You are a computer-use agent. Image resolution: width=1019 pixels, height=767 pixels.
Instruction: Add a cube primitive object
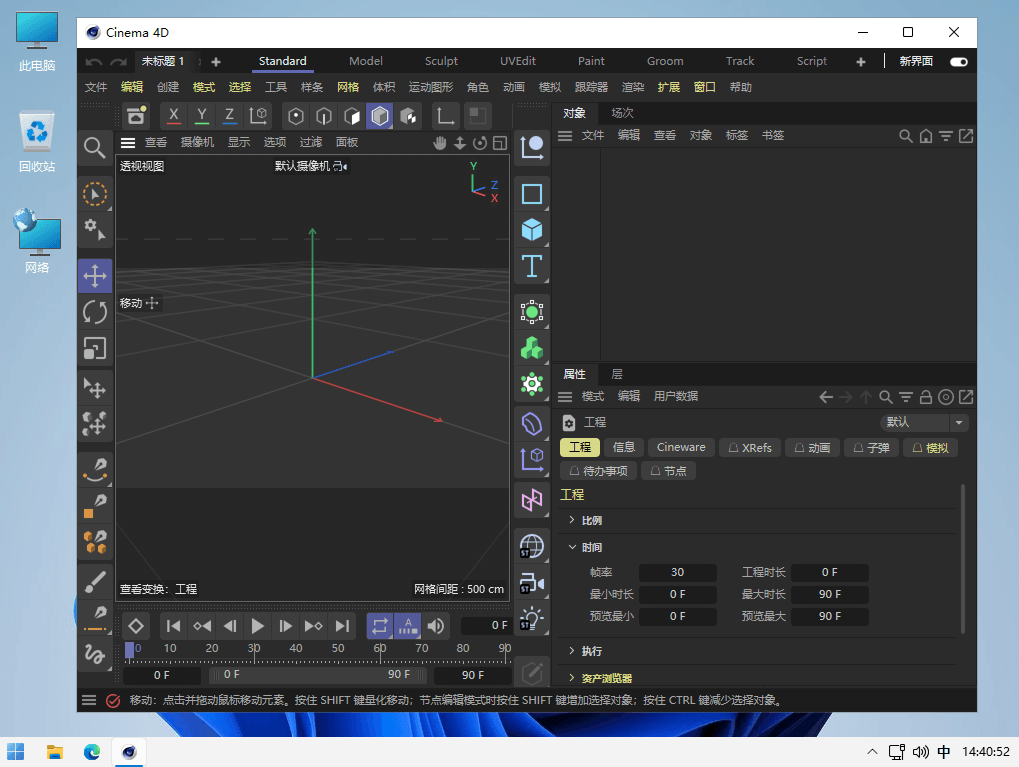coord(532,229)
